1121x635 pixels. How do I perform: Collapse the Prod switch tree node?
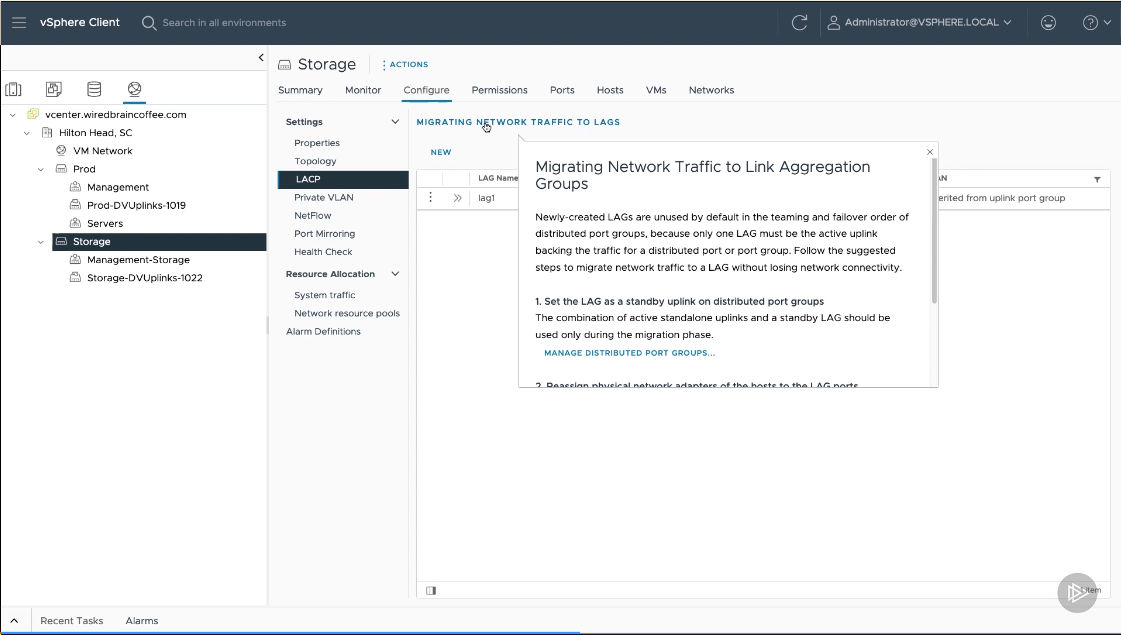[41, 169]
